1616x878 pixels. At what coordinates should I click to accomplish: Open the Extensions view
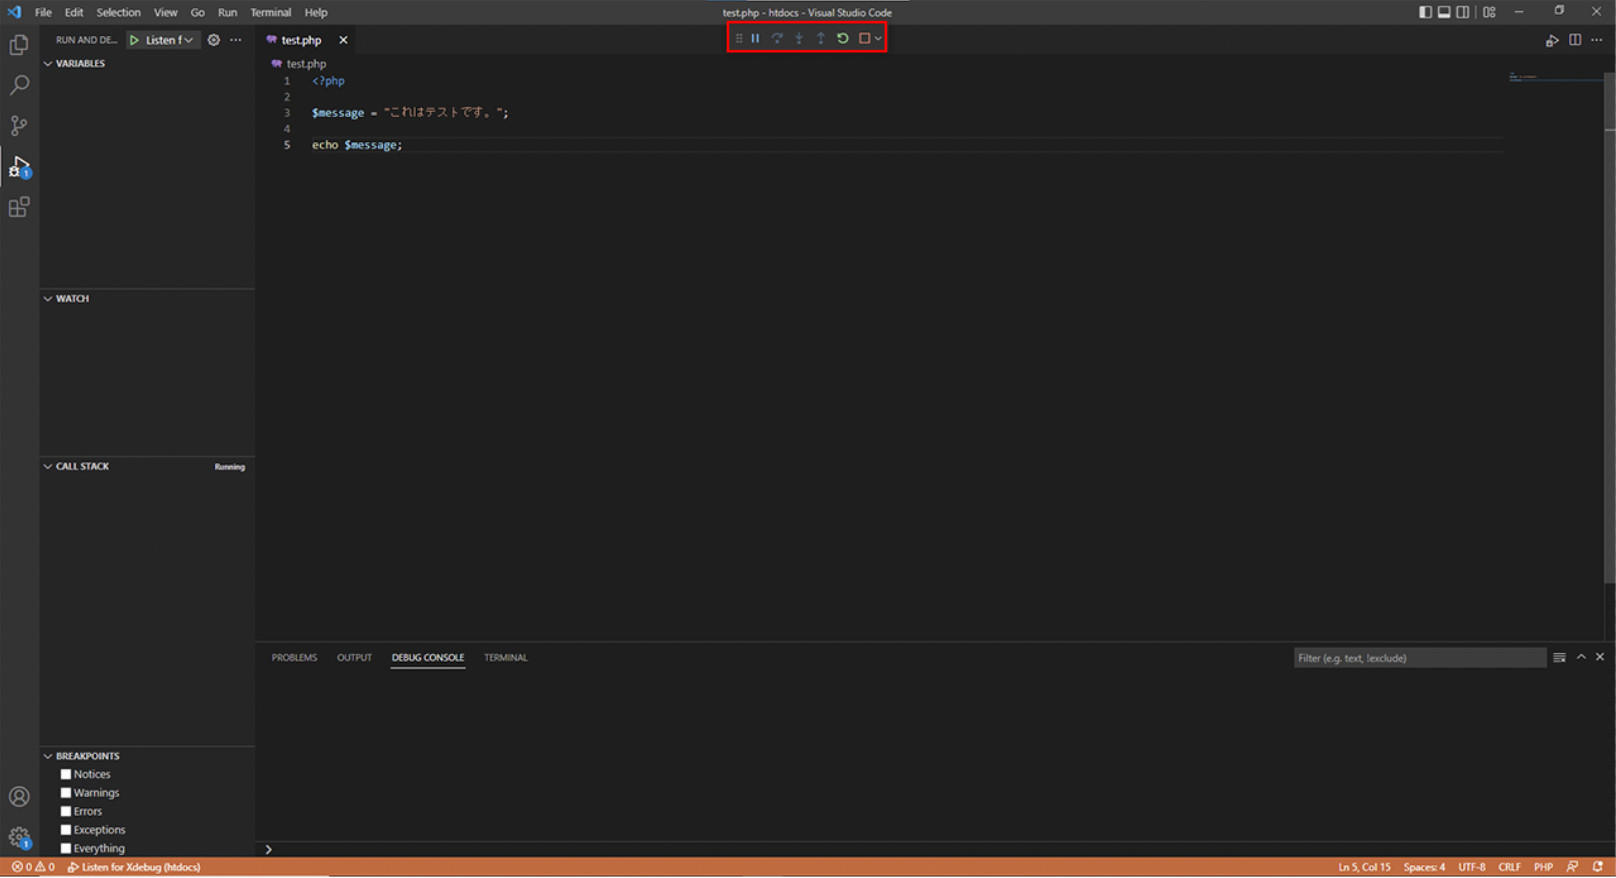19,207
